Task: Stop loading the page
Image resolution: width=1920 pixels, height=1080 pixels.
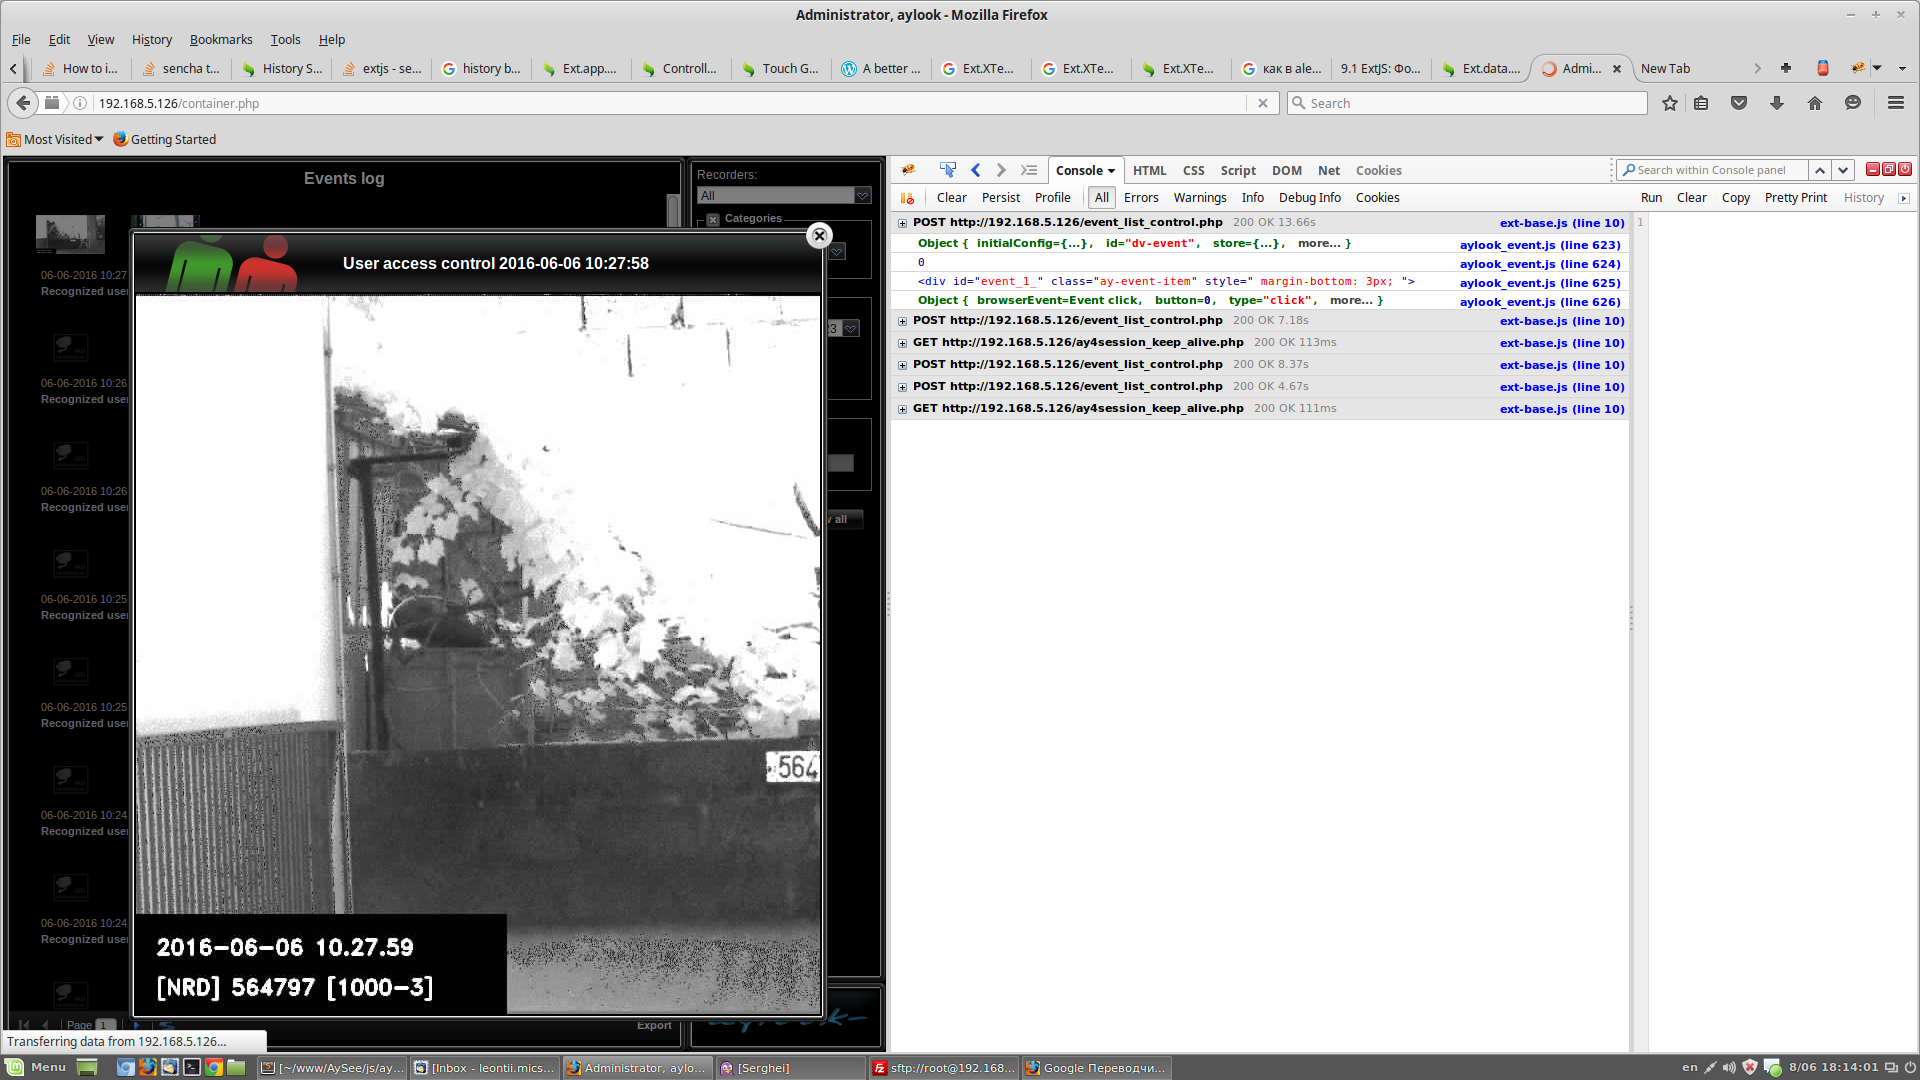Action: coord(1263,103)
